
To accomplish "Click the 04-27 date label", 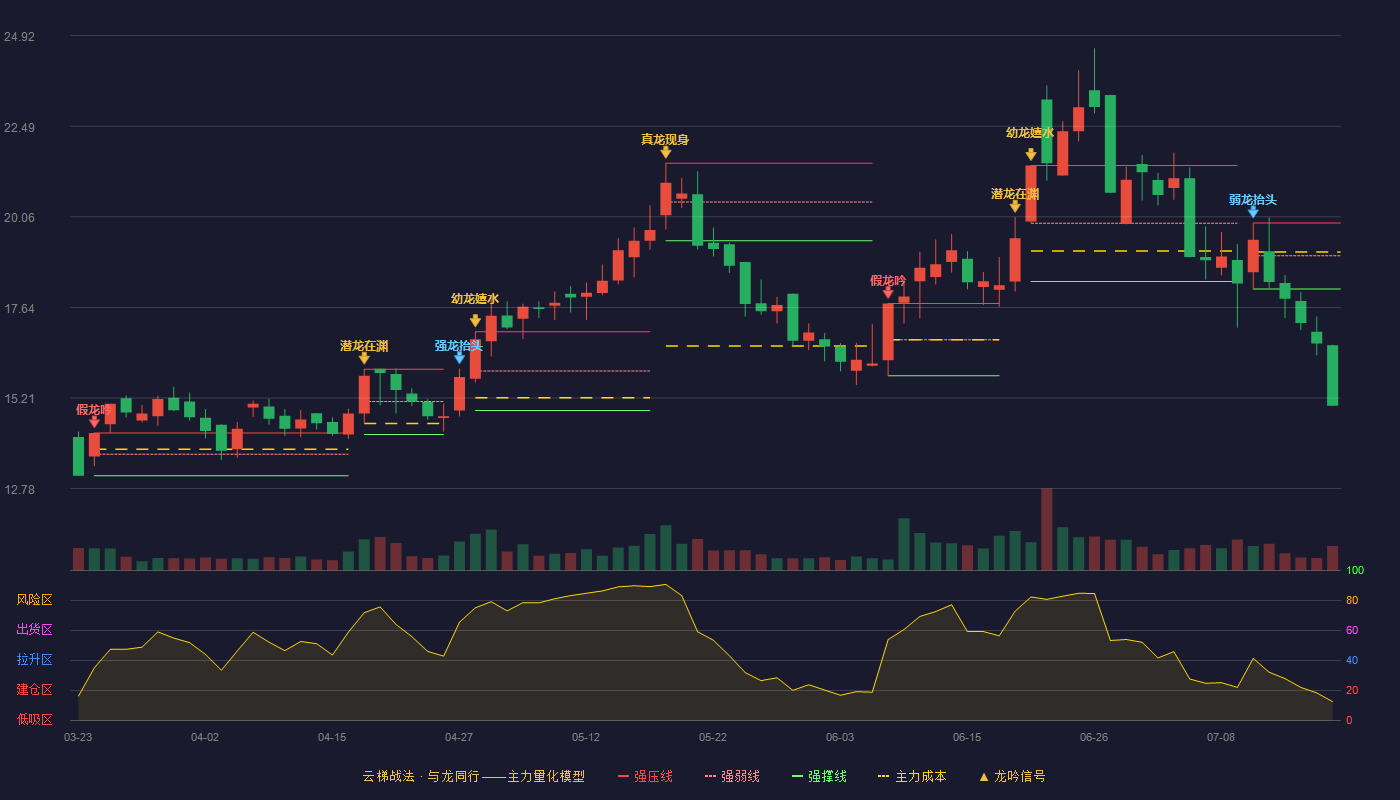I will tap(459, 737).
